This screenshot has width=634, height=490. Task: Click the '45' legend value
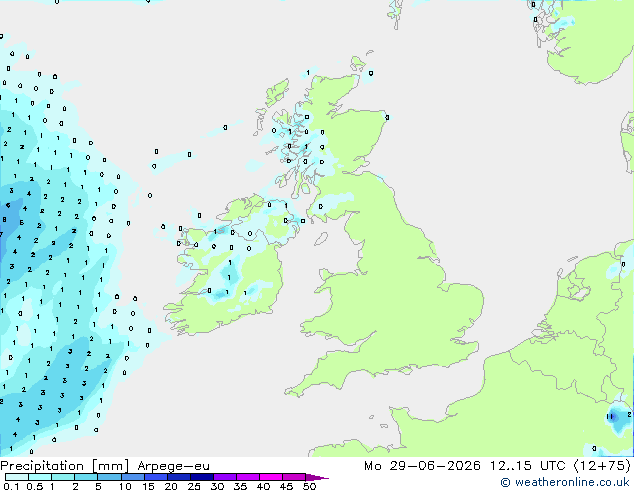(286, 486)
